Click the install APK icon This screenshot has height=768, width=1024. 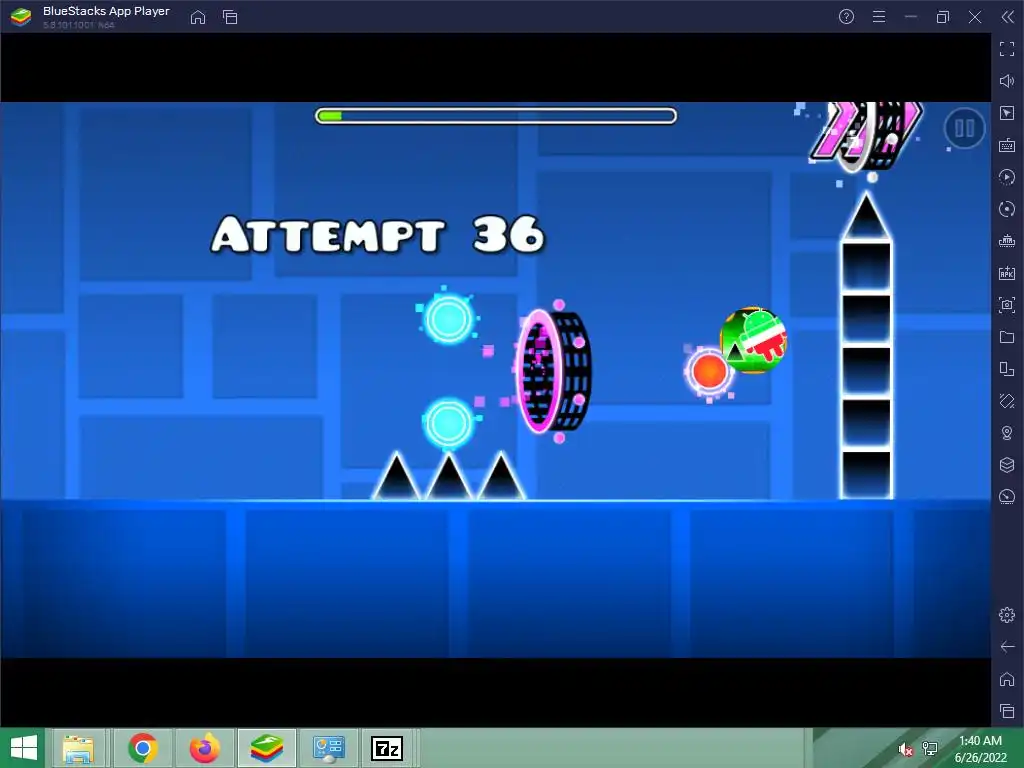click(x=1007, y=273)
